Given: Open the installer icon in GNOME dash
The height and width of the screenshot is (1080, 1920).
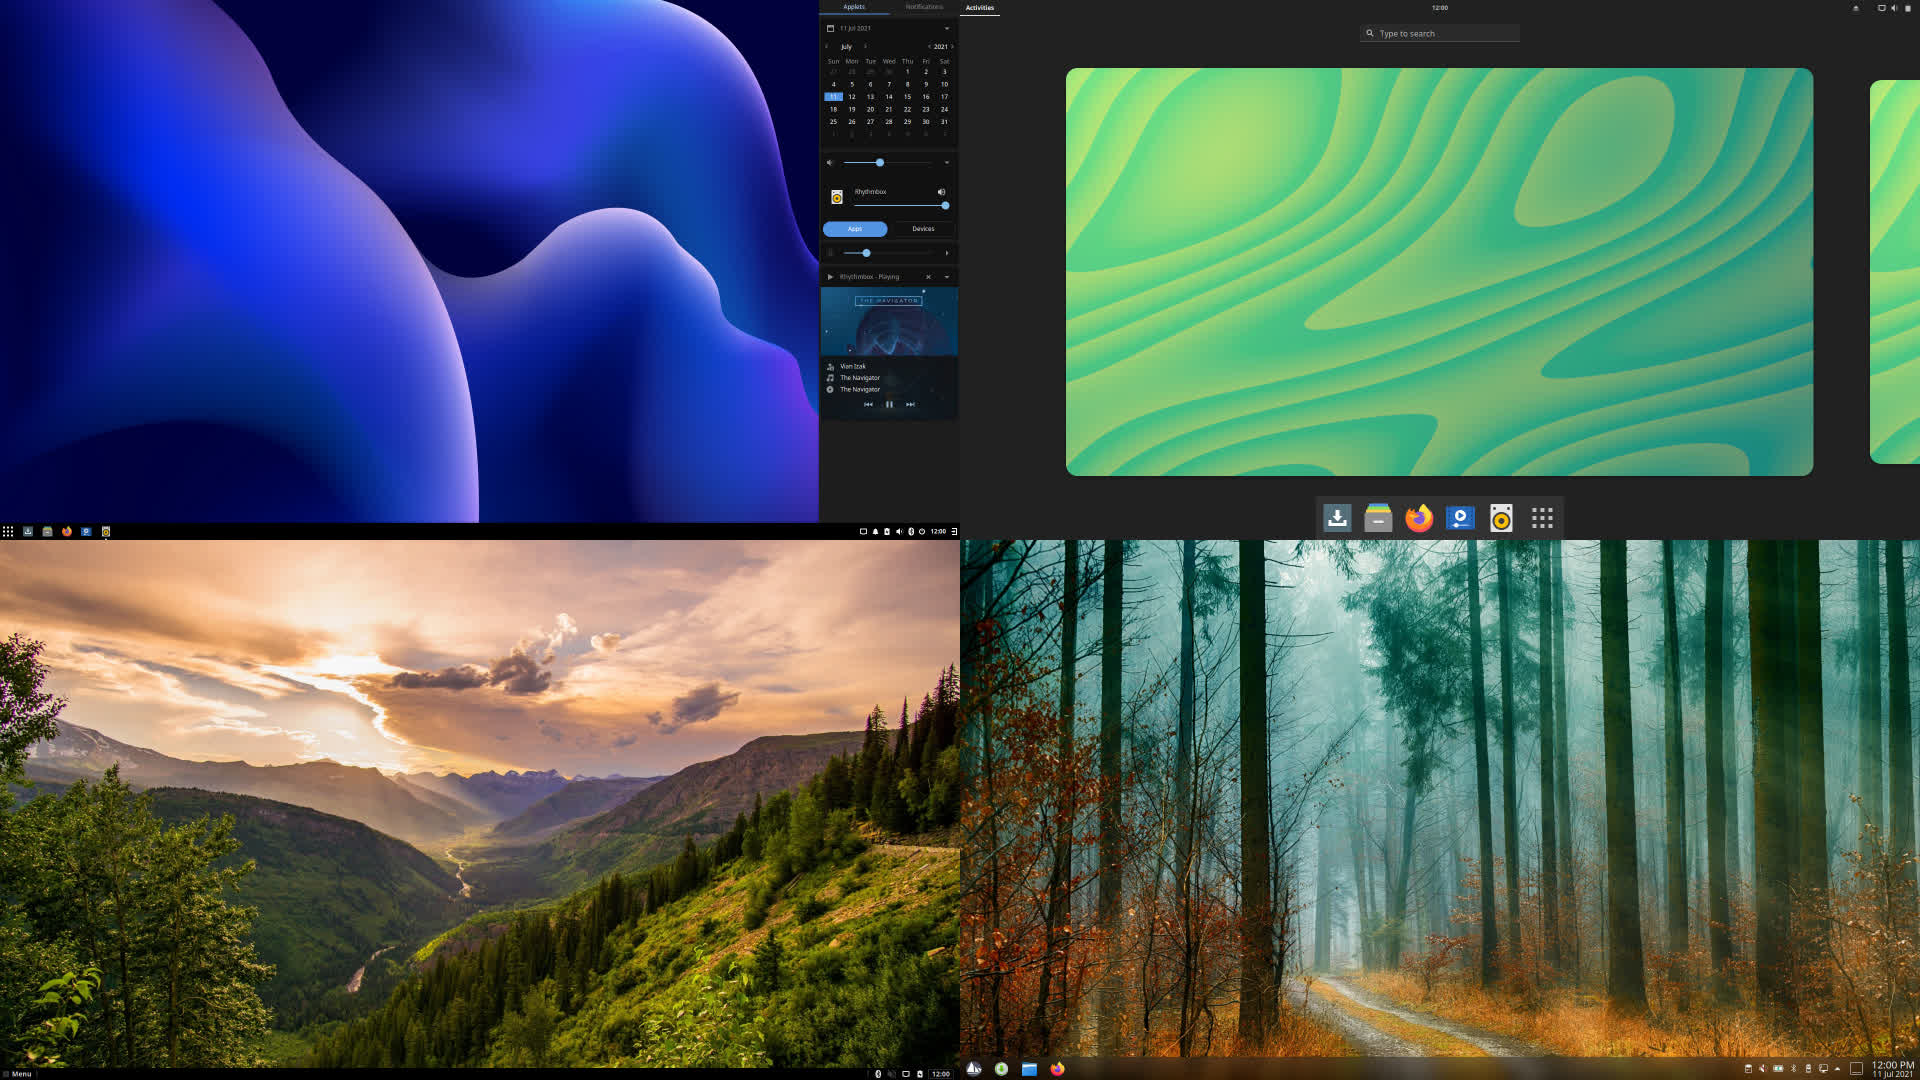Looking at the screenshot, I should coord(1337,518).
